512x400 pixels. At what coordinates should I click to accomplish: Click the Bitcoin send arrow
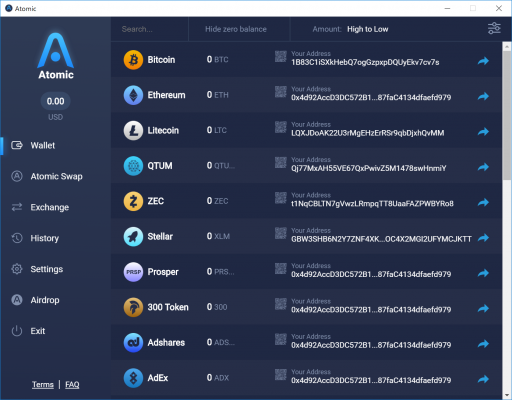tap(483, 61)
